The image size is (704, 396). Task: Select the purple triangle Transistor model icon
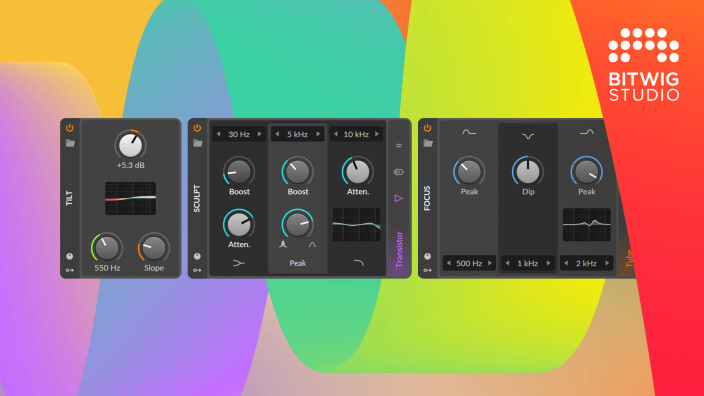coord(399,198)
